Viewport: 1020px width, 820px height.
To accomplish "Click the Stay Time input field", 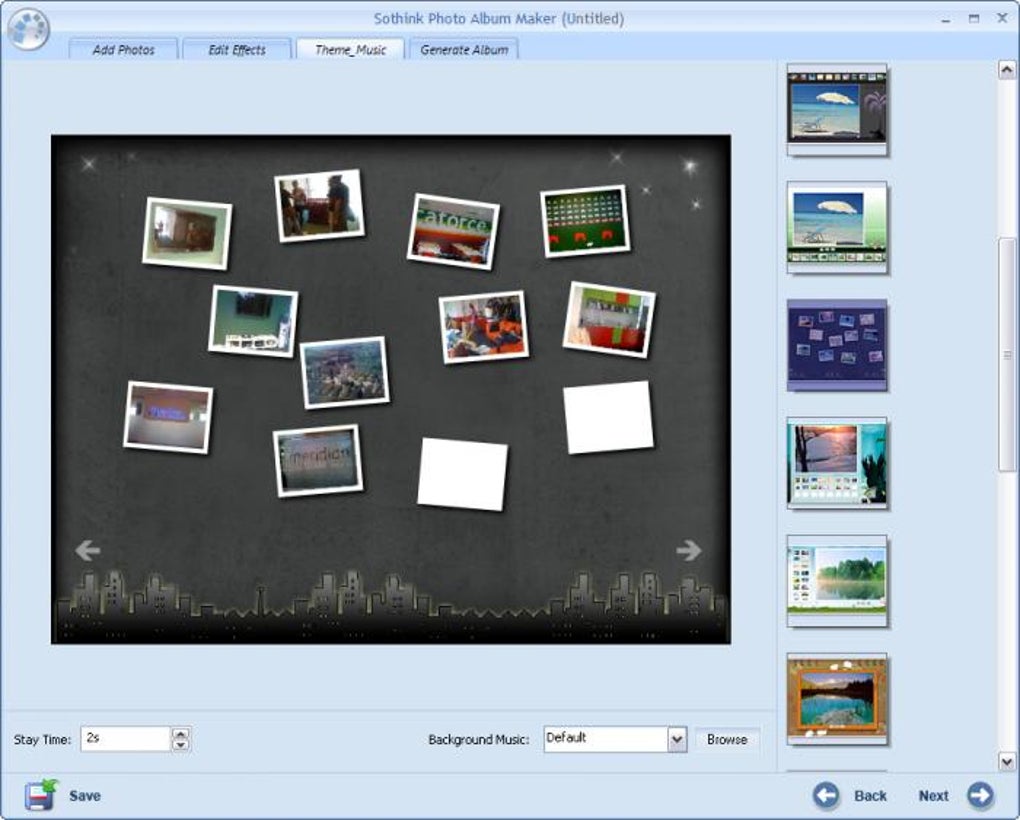I will pyautogui.click(x=126, y=739).
